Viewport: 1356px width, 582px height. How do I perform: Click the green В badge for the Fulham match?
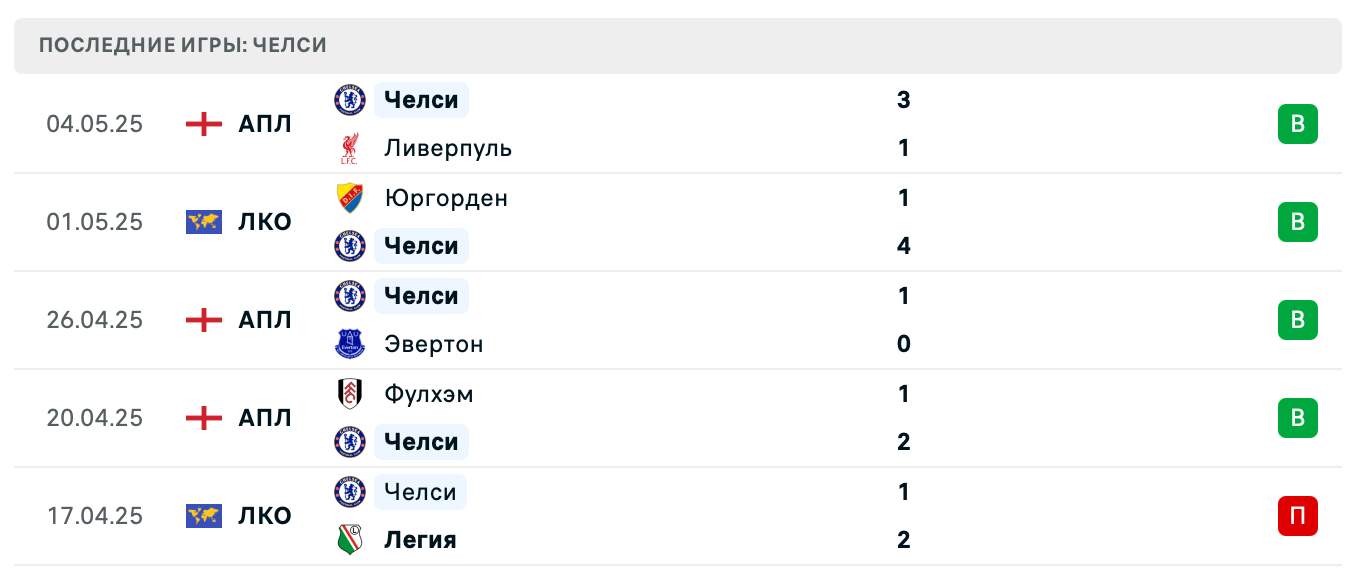pyautogui.click(x=1297, y=418)
